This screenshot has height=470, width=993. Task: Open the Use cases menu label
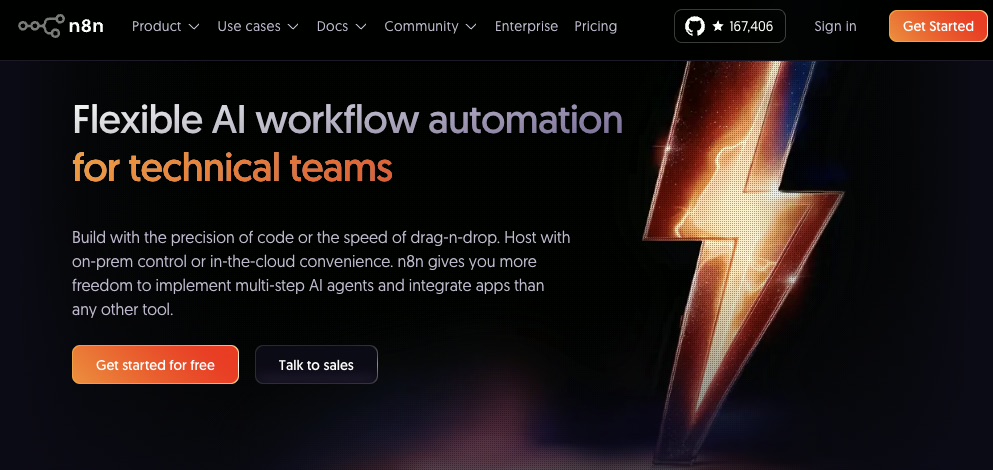(x=249, y=26)
